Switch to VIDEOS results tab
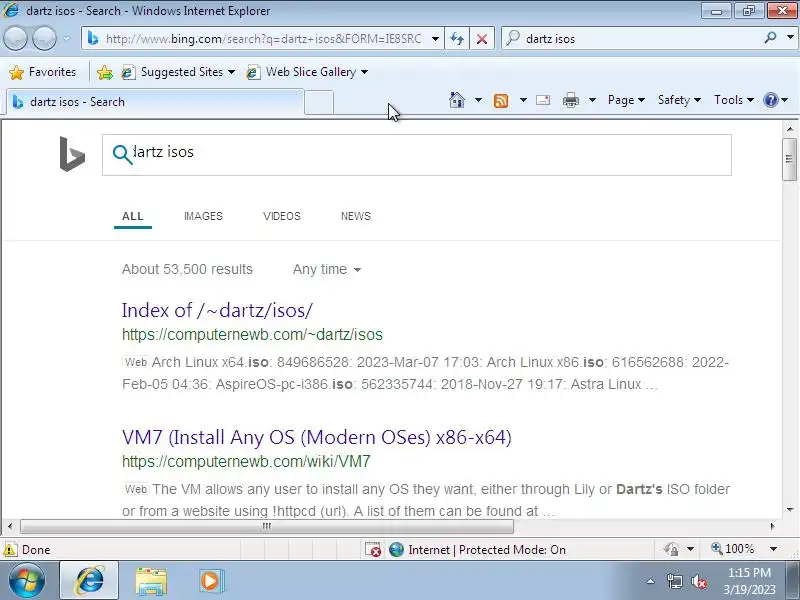Viewport: 800px width, 600px height. 282,216
